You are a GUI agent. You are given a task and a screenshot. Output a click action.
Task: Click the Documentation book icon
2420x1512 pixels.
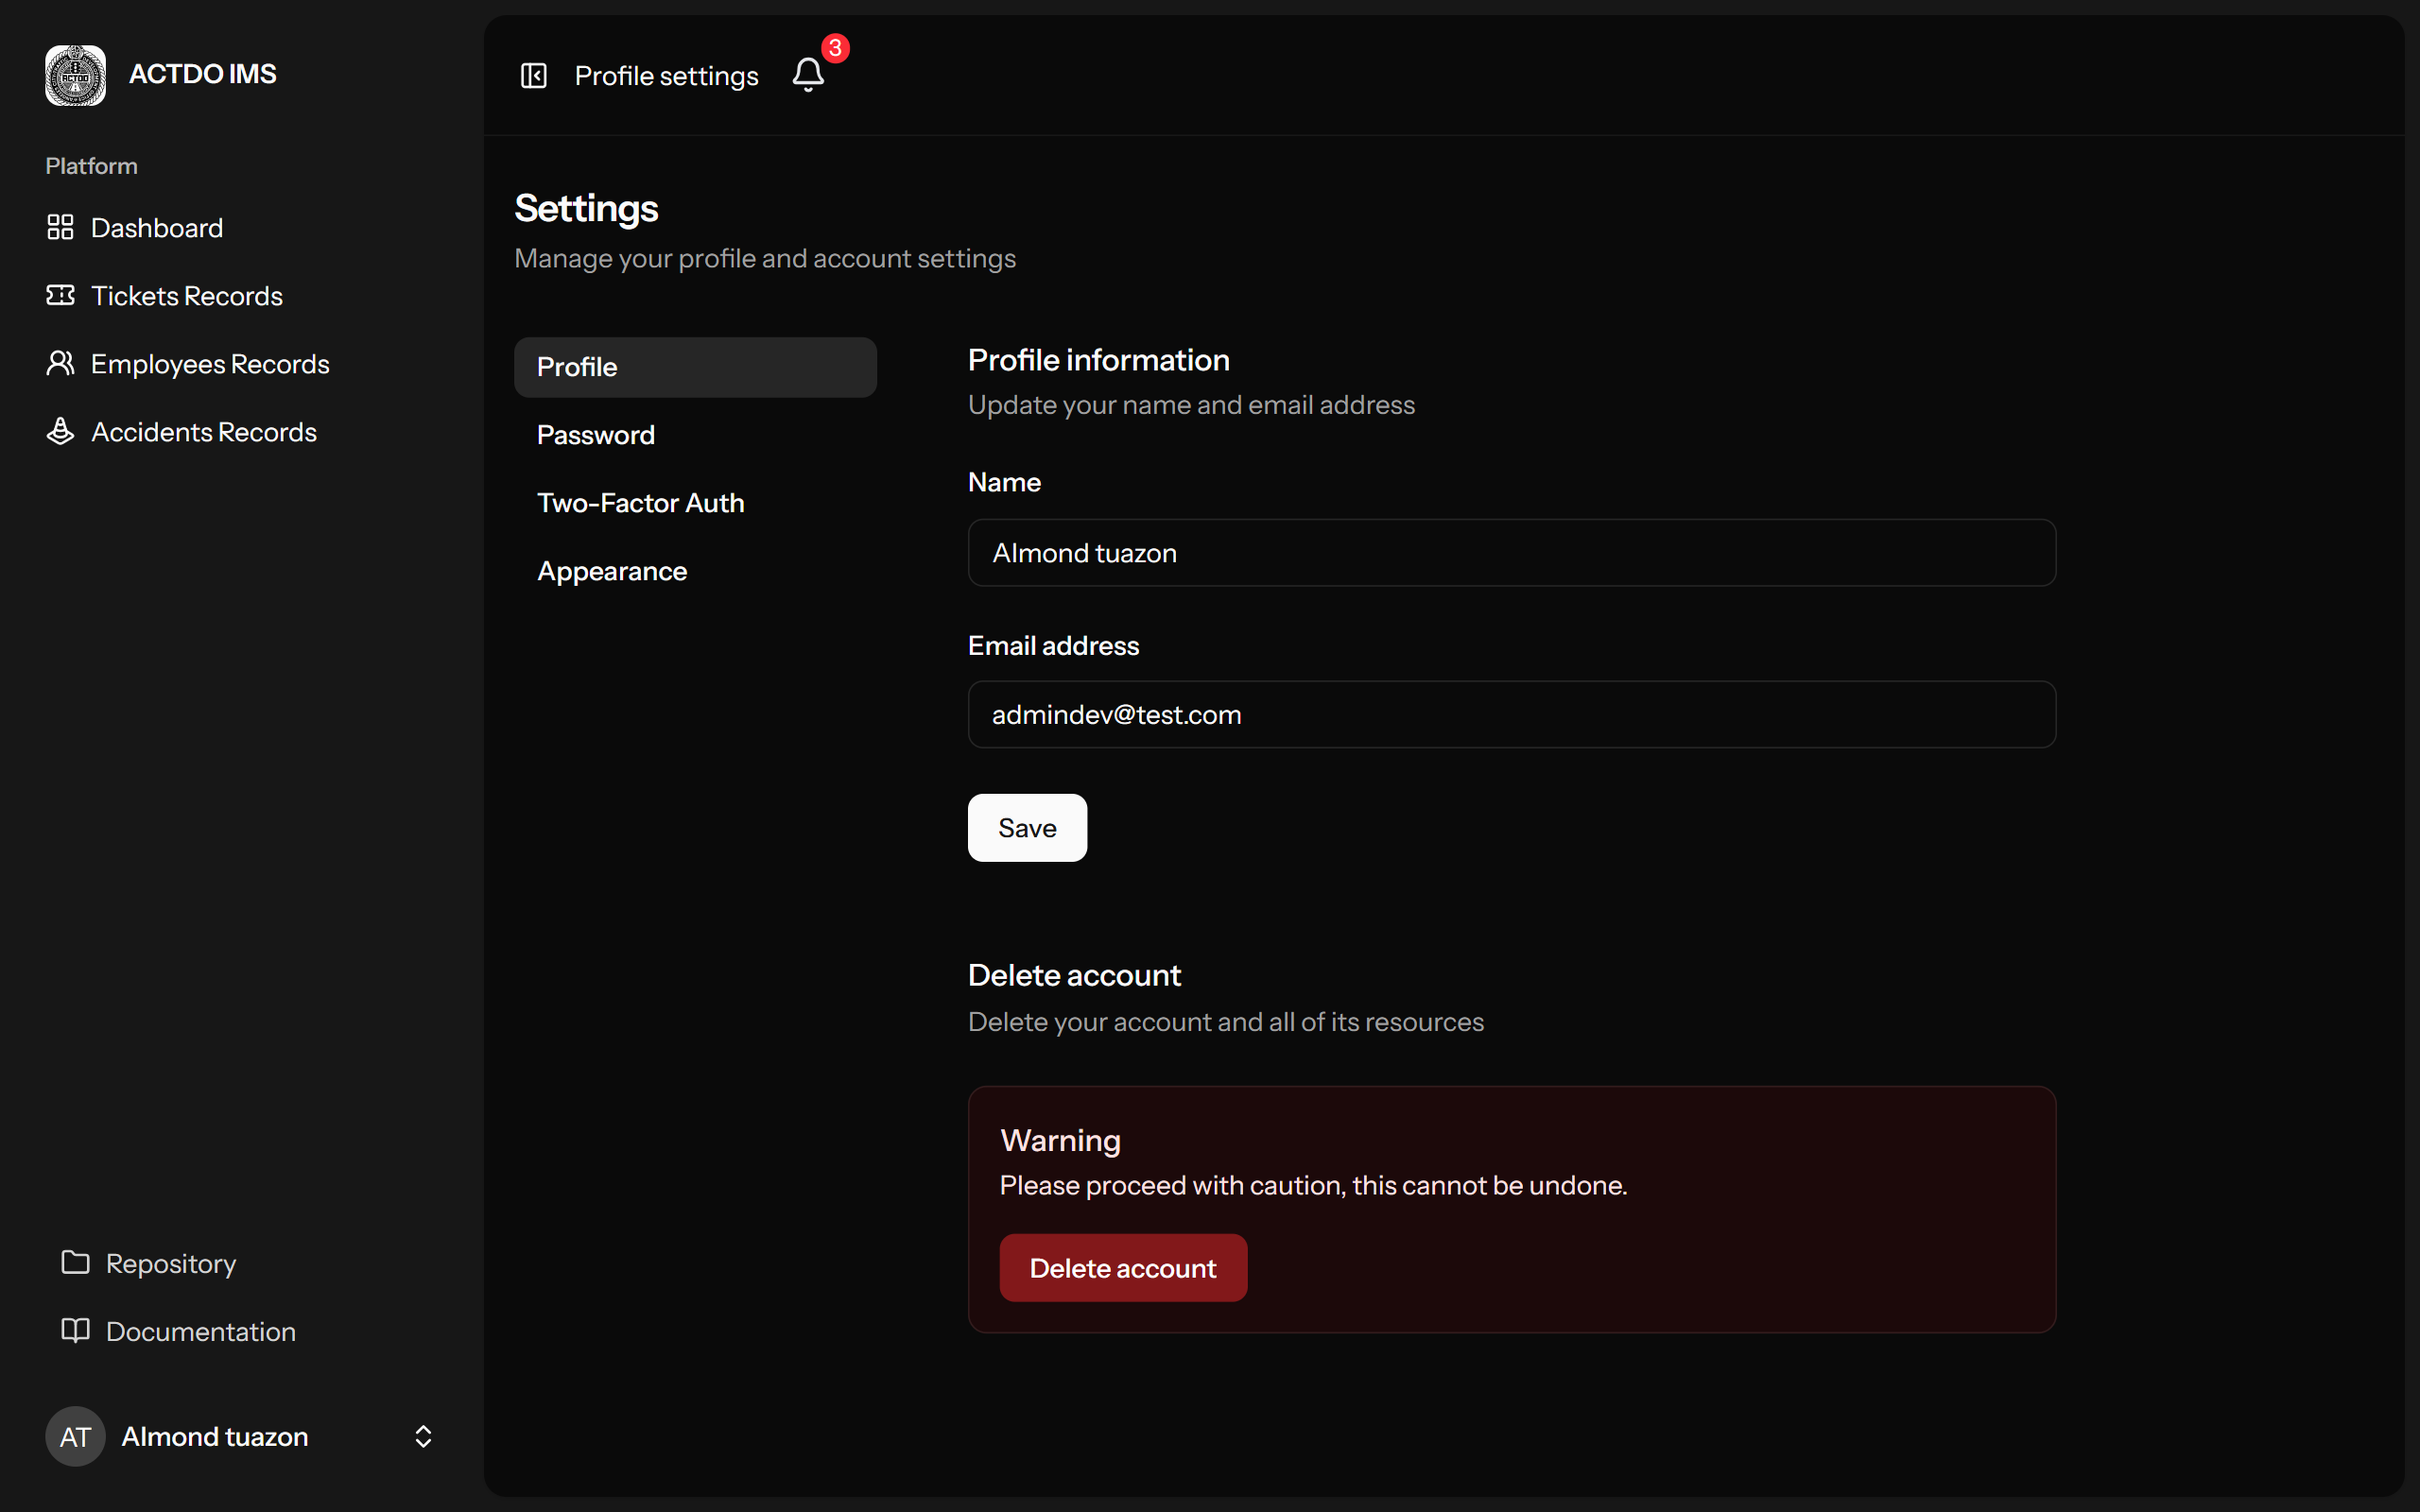tap(75, 1331)
